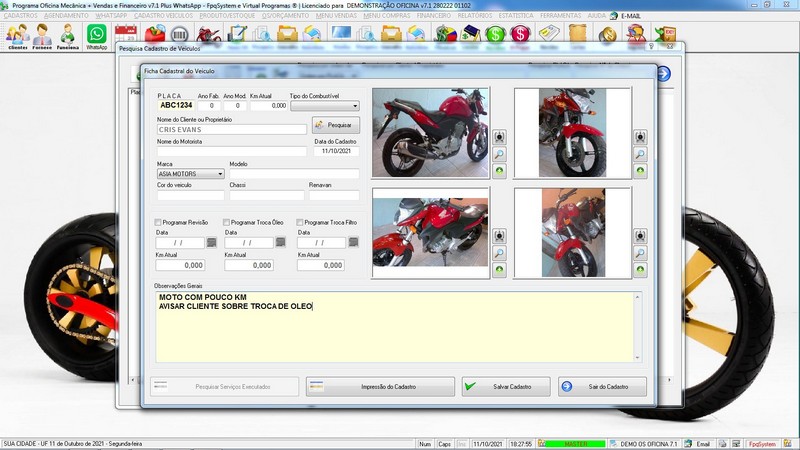This screenshot has width=800, height=450.
Task: Click the Modelo input field
Action: click(293, 173)
